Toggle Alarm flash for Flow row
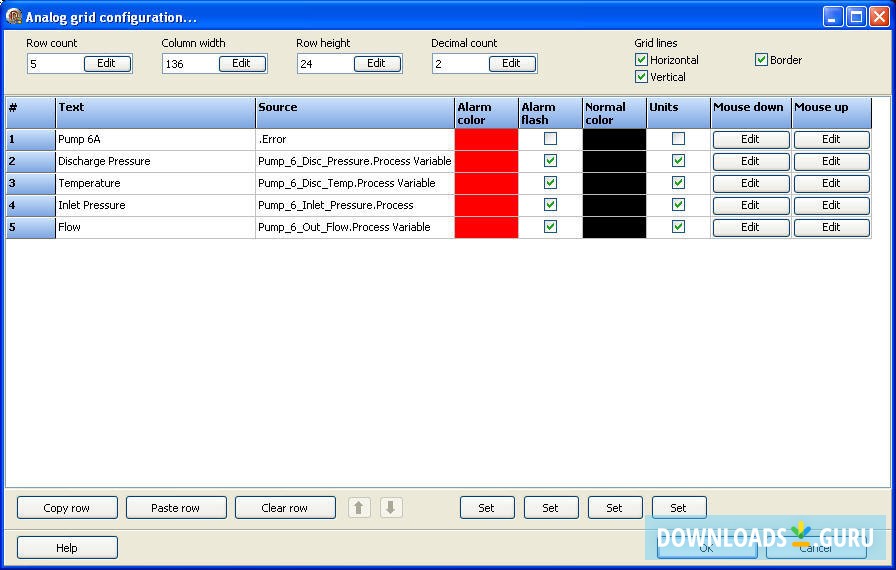The width and height of the screenshot is (896, 570). pyautogui.click(x=550, y=227)
